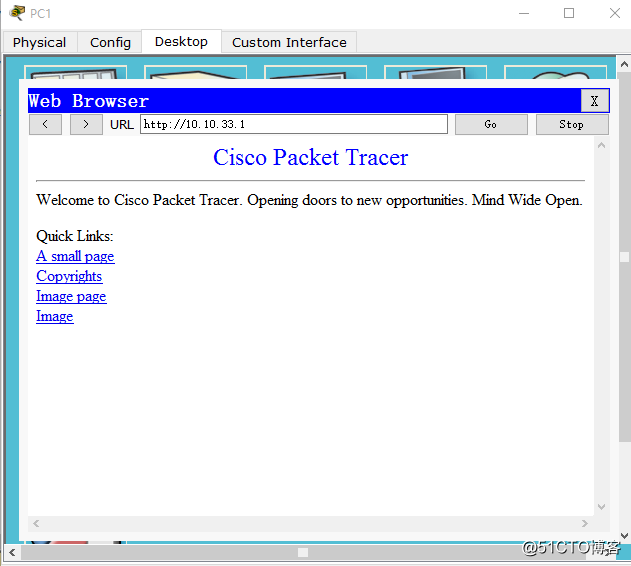The height and width of the screenshot is (566, 631).
Task: Click the PC1 Packet Tracer title icon
Action: (x=17, y=13)
